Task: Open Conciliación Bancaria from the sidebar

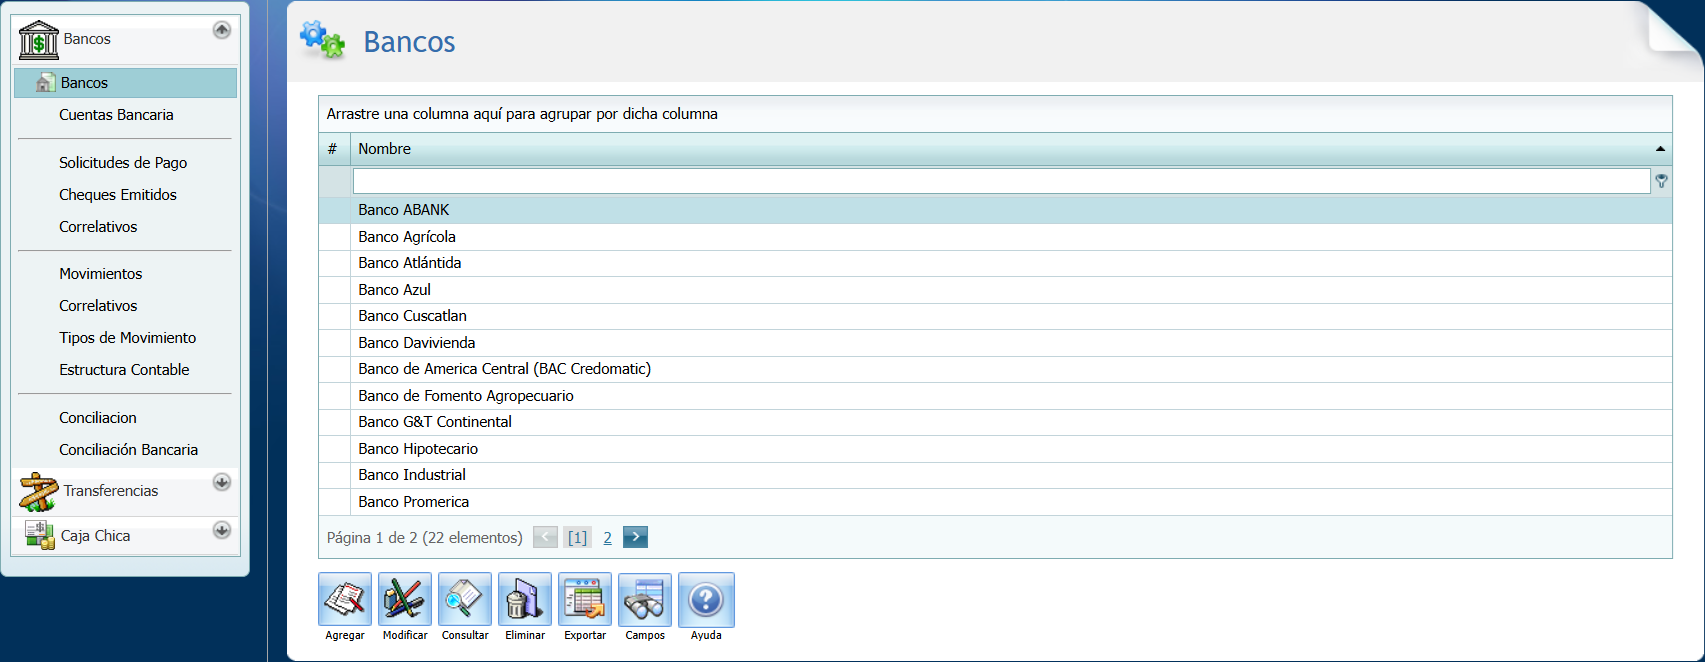Action: coord(128,450)
